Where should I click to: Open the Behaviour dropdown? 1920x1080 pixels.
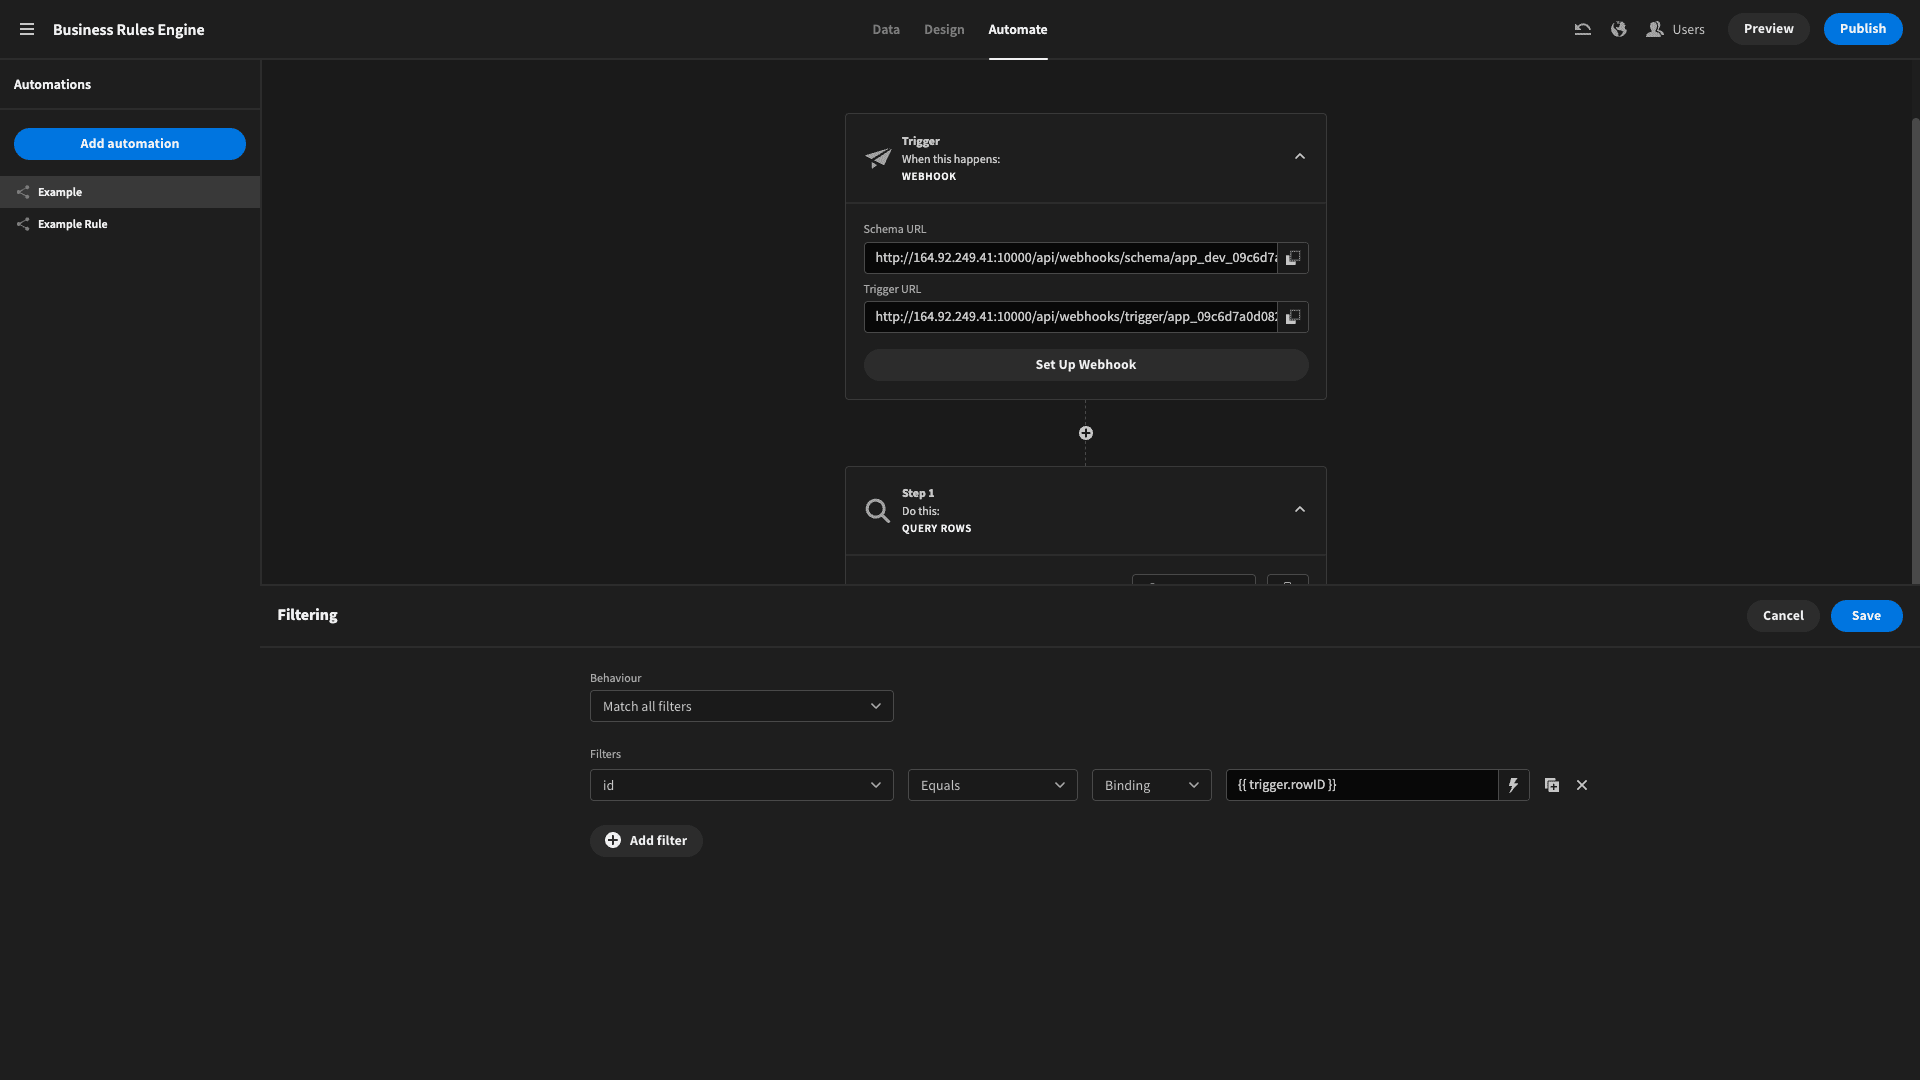pyautogui.click(x=741, y=706)
